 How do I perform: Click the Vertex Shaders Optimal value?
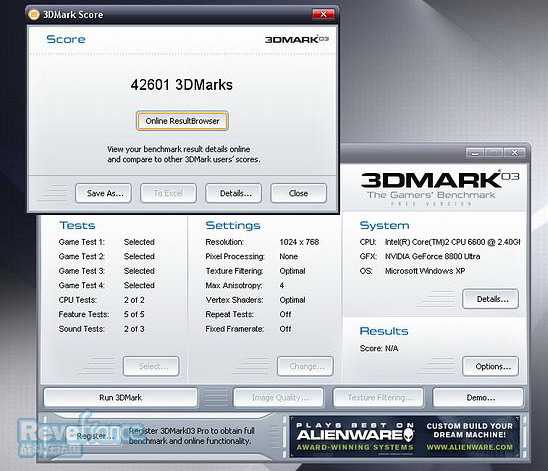pyautogui.click(x=292, y=300)
